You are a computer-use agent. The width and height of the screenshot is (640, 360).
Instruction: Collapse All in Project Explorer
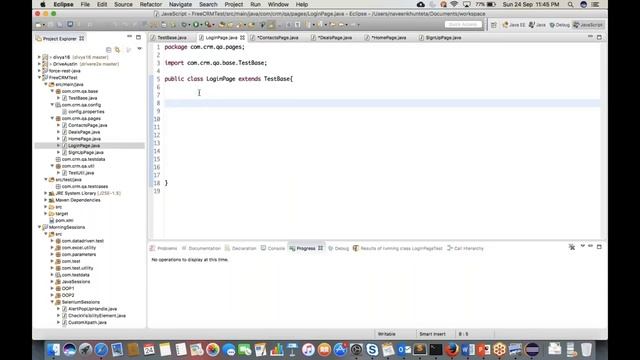point(109,49)
